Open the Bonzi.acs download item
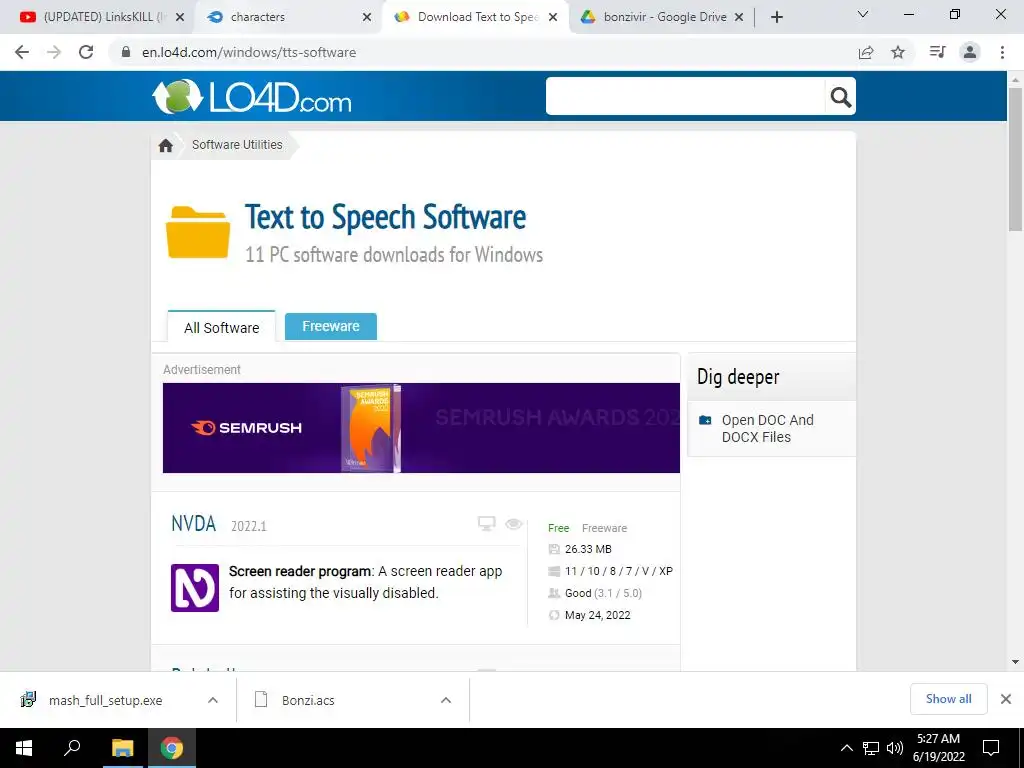This screenshot has height=768, width=1024. pyautogui.click(x=308, y=700)
